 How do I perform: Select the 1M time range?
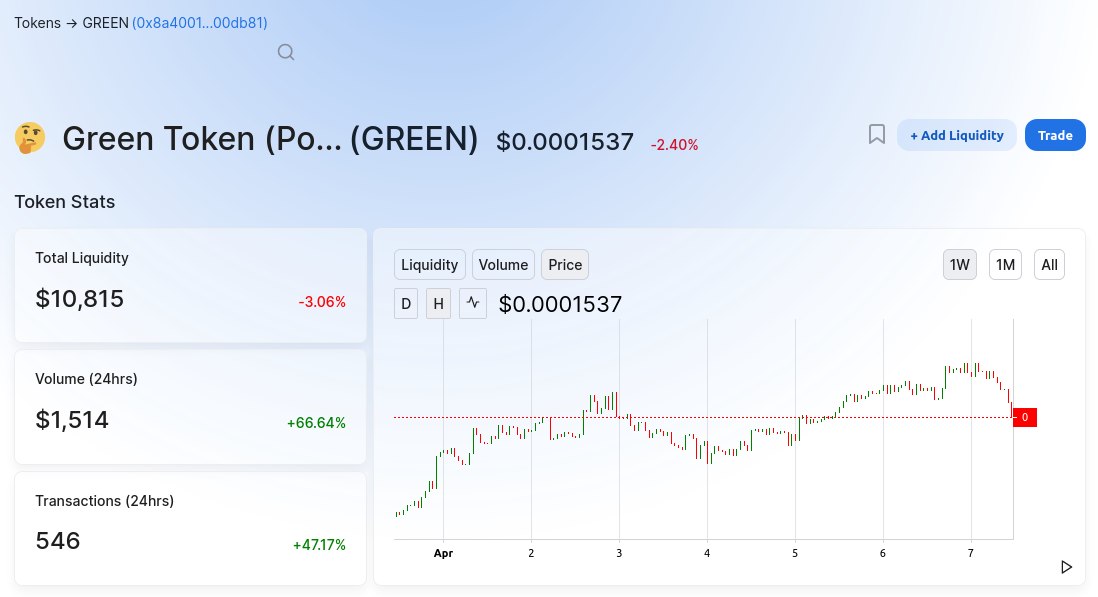pos(1006,265)
